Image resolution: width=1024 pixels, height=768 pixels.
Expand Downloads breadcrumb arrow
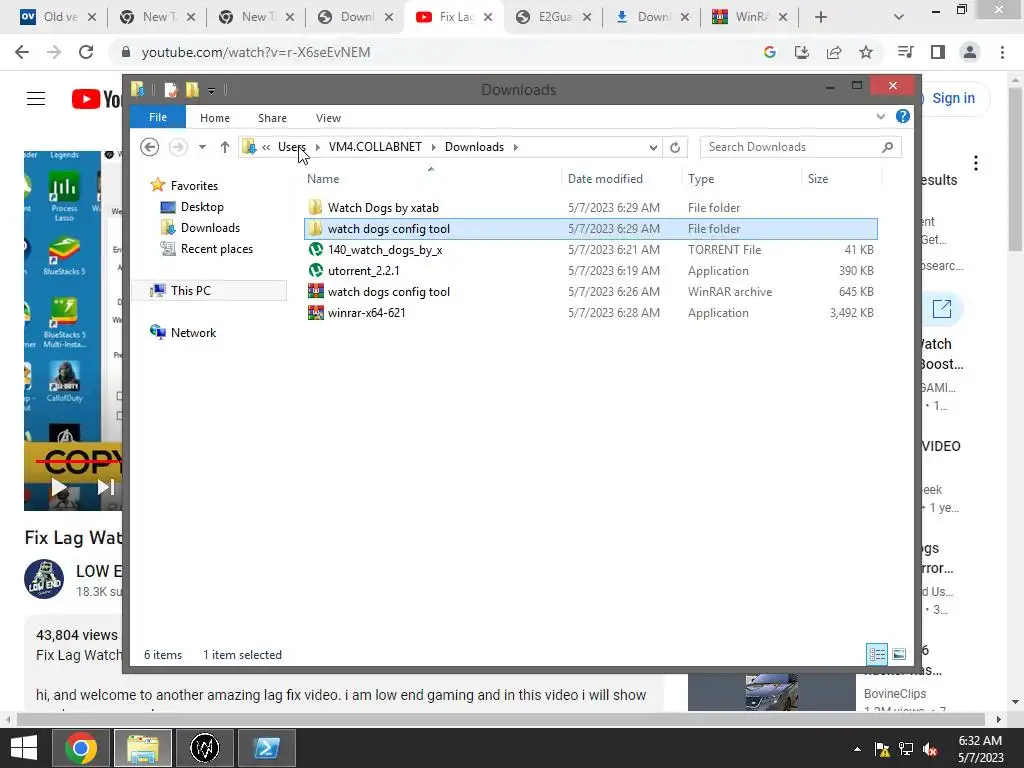515,147
